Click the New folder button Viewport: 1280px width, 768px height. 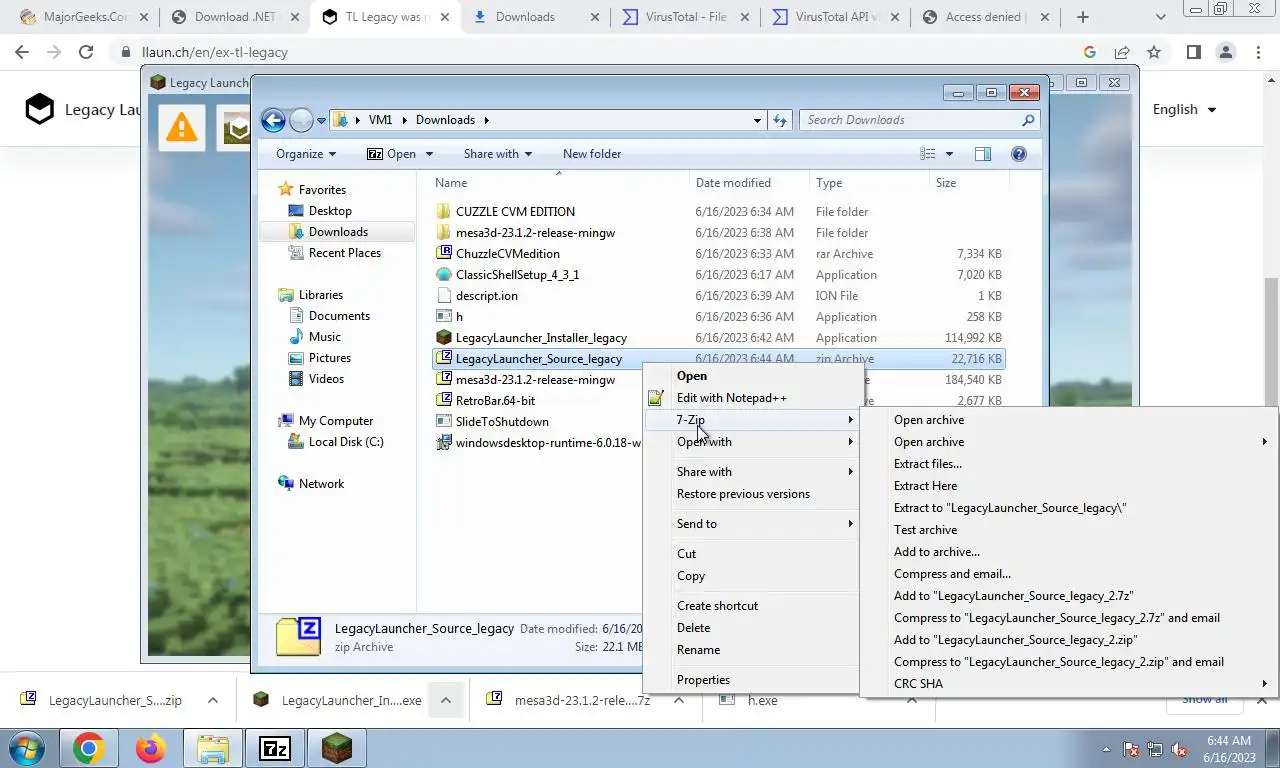click(x=591, y=154)
